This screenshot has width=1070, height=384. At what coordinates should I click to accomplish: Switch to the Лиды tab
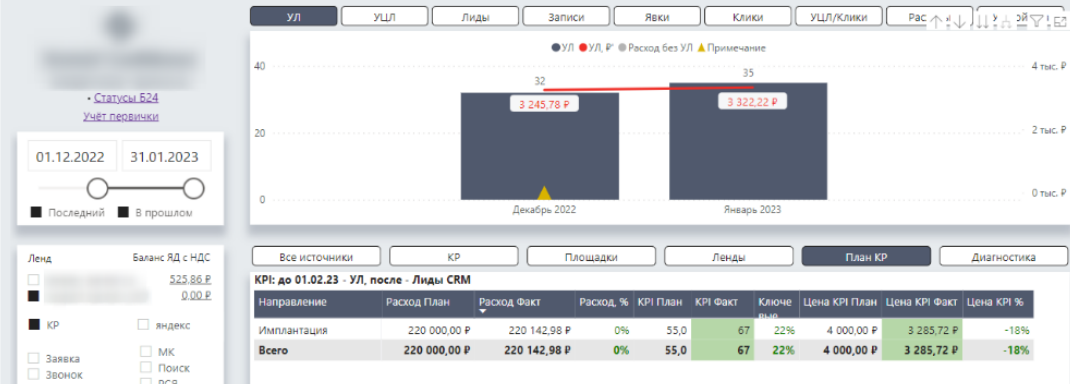coord(476,16)
